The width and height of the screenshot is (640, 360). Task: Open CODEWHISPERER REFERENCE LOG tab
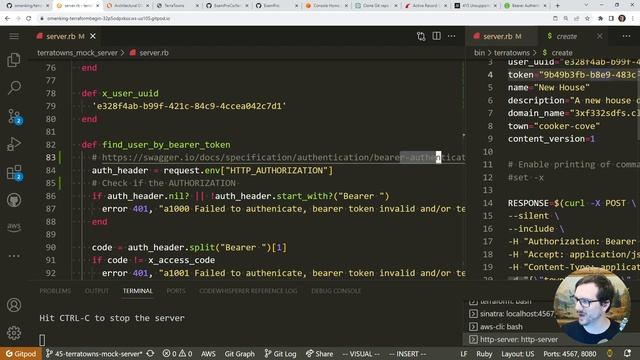(248, 291)
